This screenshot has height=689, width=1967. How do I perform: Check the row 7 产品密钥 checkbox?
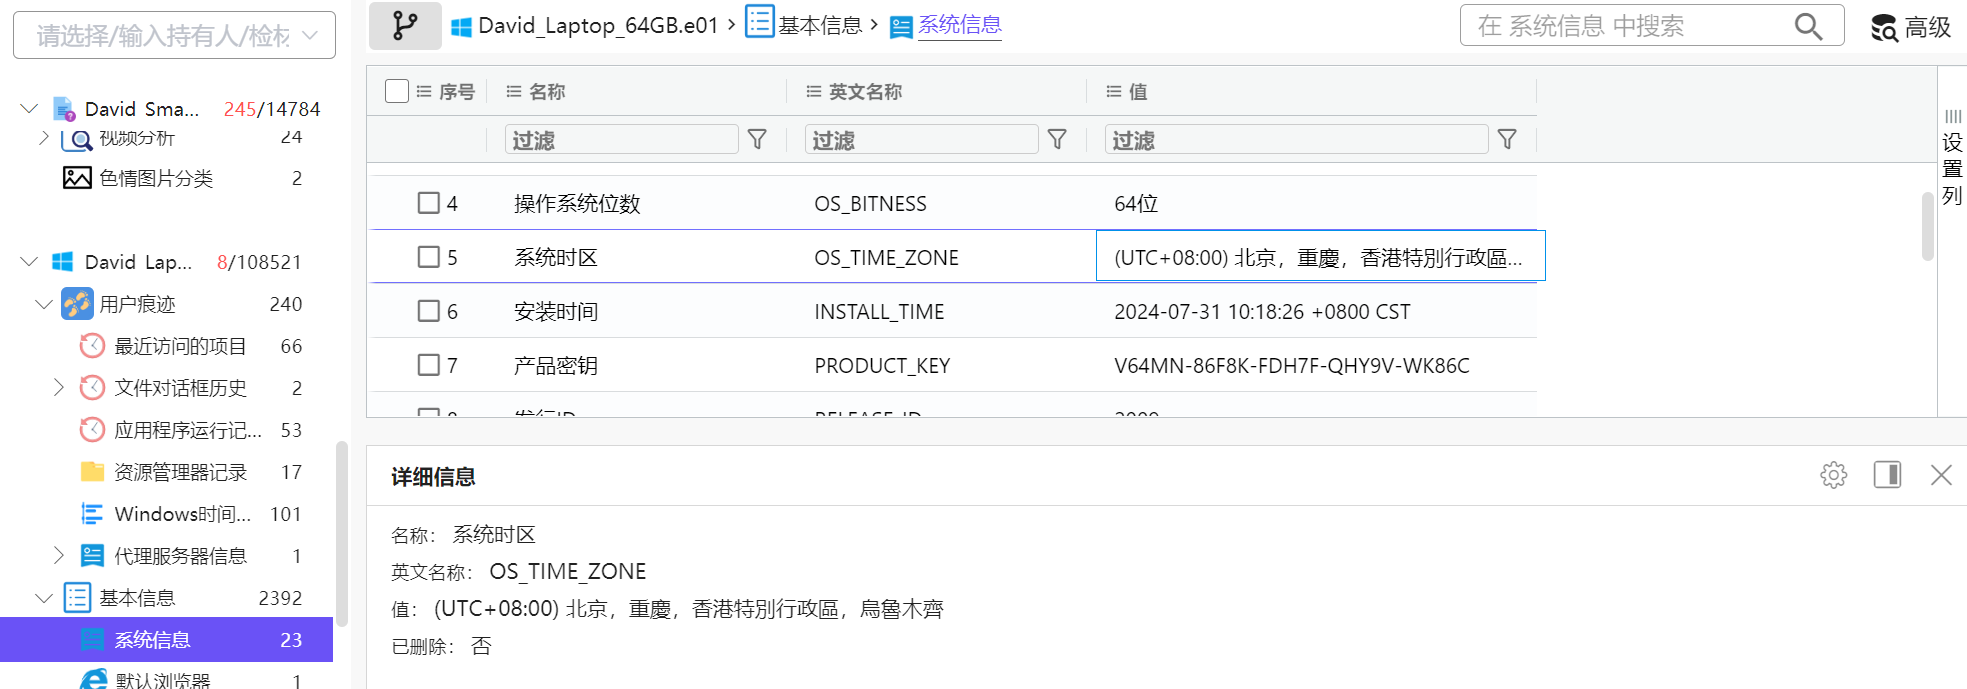pos(429,365)
